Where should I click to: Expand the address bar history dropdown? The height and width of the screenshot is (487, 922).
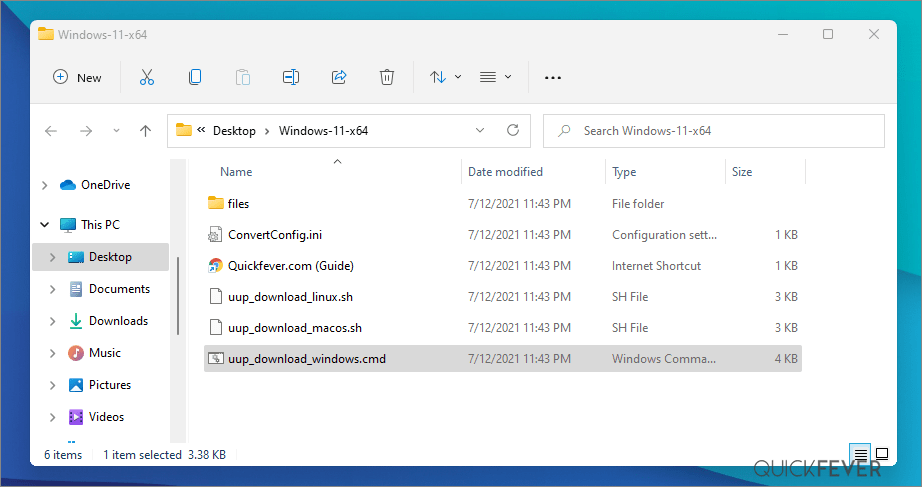tap(480, 131)
